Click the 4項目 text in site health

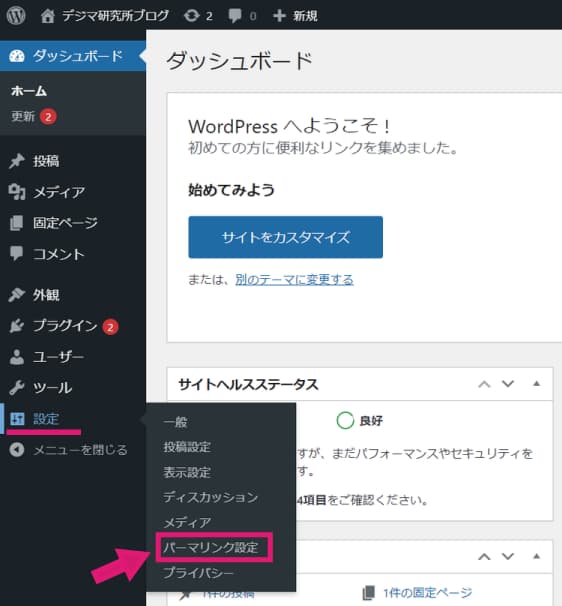[x=312, y=500]
